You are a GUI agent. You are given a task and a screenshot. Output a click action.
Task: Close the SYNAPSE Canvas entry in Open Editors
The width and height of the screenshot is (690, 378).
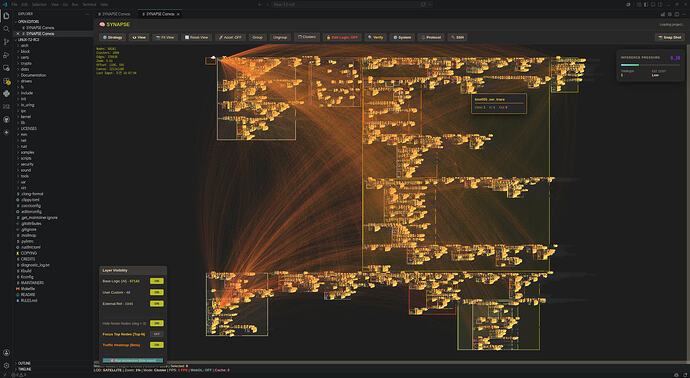[x=18, y=33]
